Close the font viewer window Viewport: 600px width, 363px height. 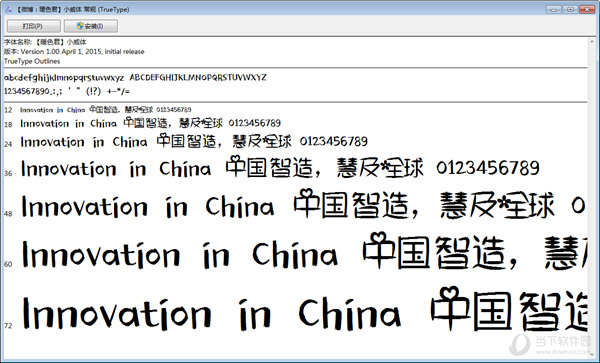tap(587, 9)
